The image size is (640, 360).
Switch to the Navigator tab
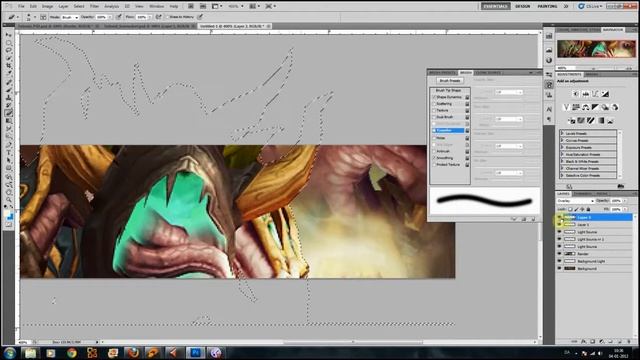coord(613,30)
